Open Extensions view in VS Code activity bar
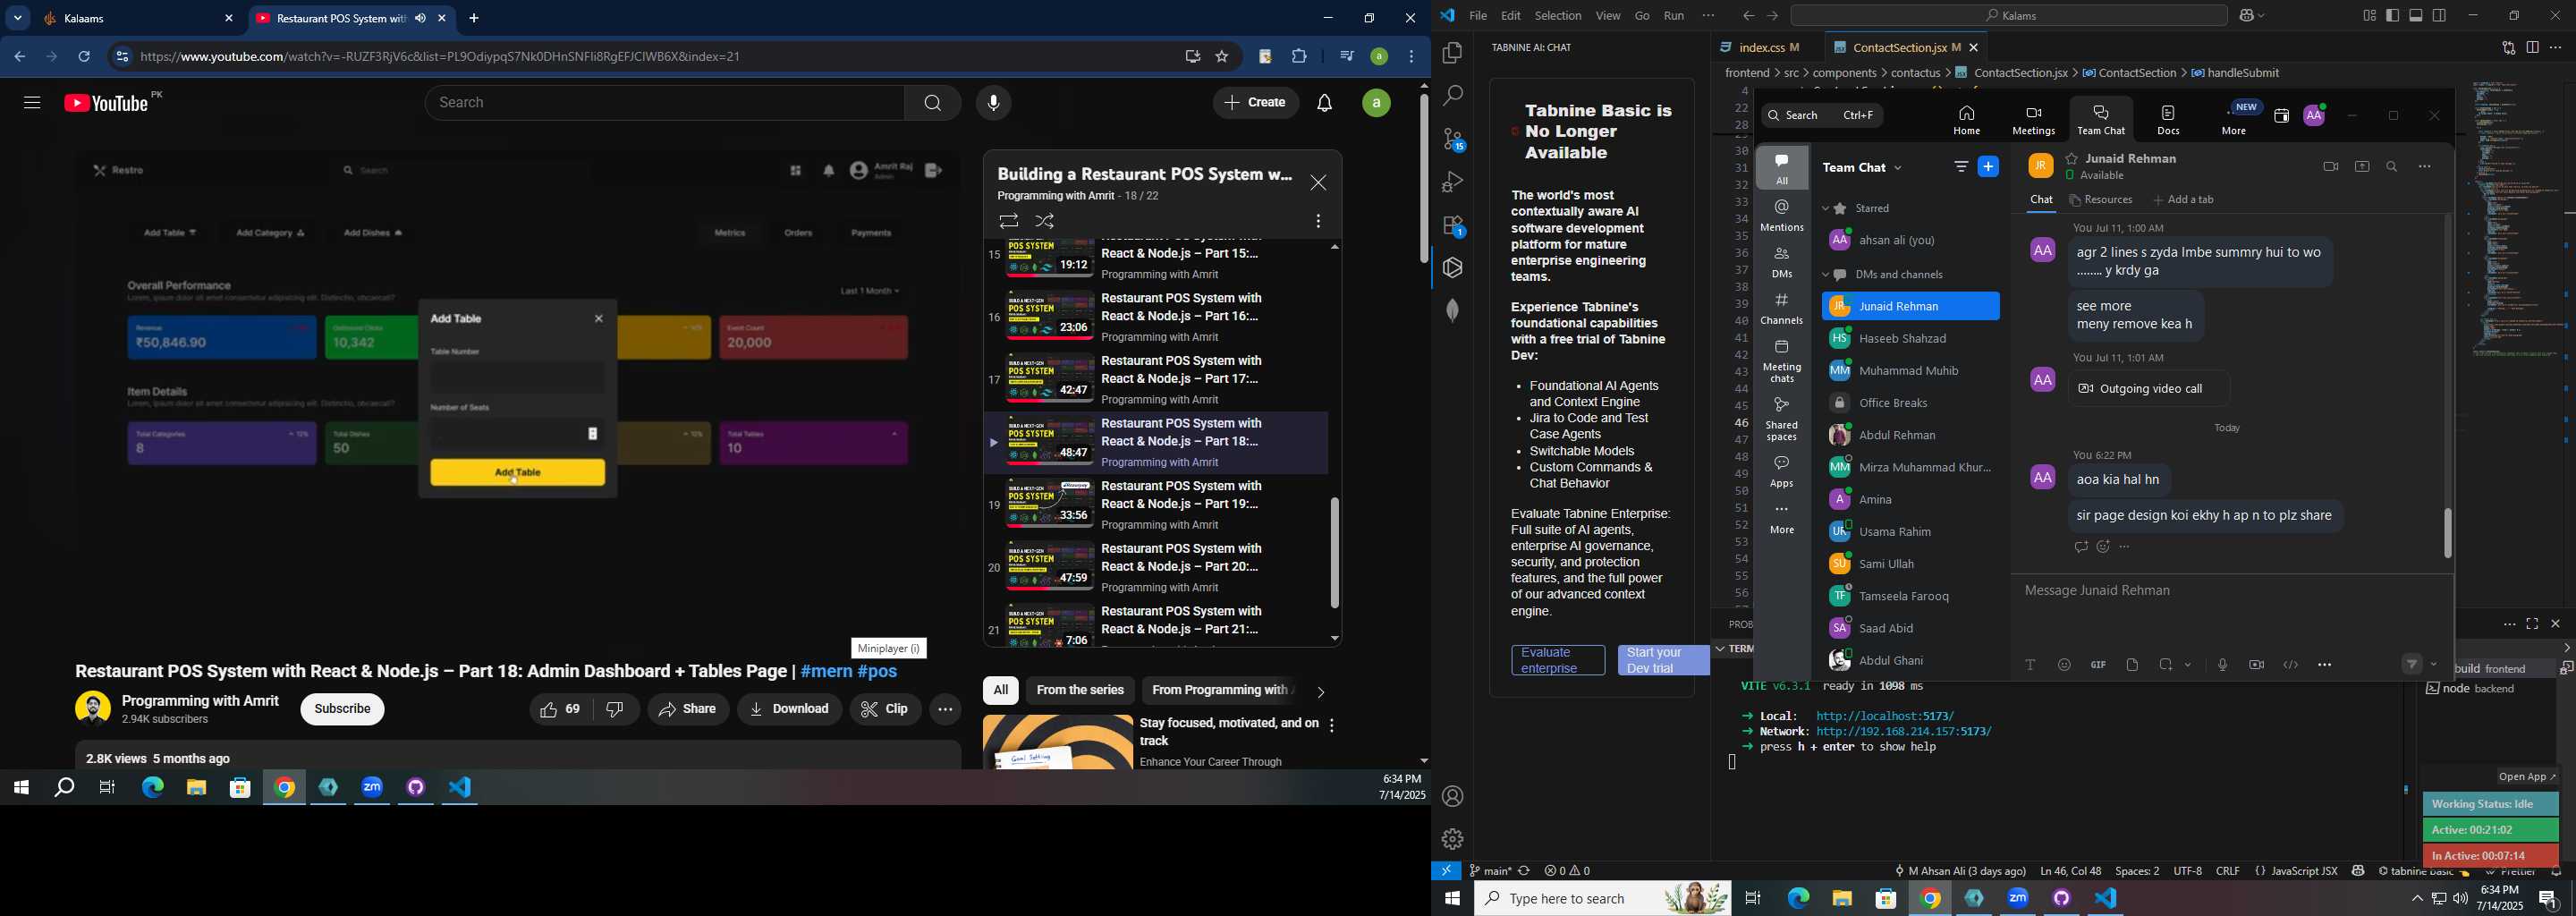Viewport: 2576px width, 916px height. coord(1452,226)
